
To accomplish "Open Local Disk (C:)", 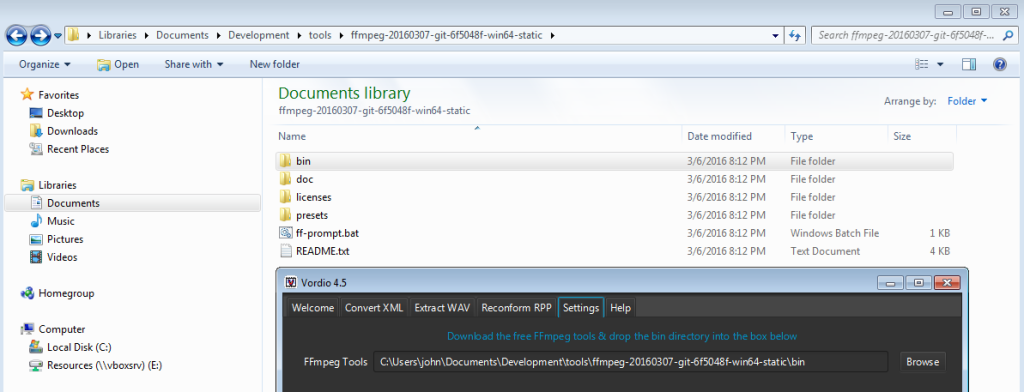I will click(x=71, y=347).
